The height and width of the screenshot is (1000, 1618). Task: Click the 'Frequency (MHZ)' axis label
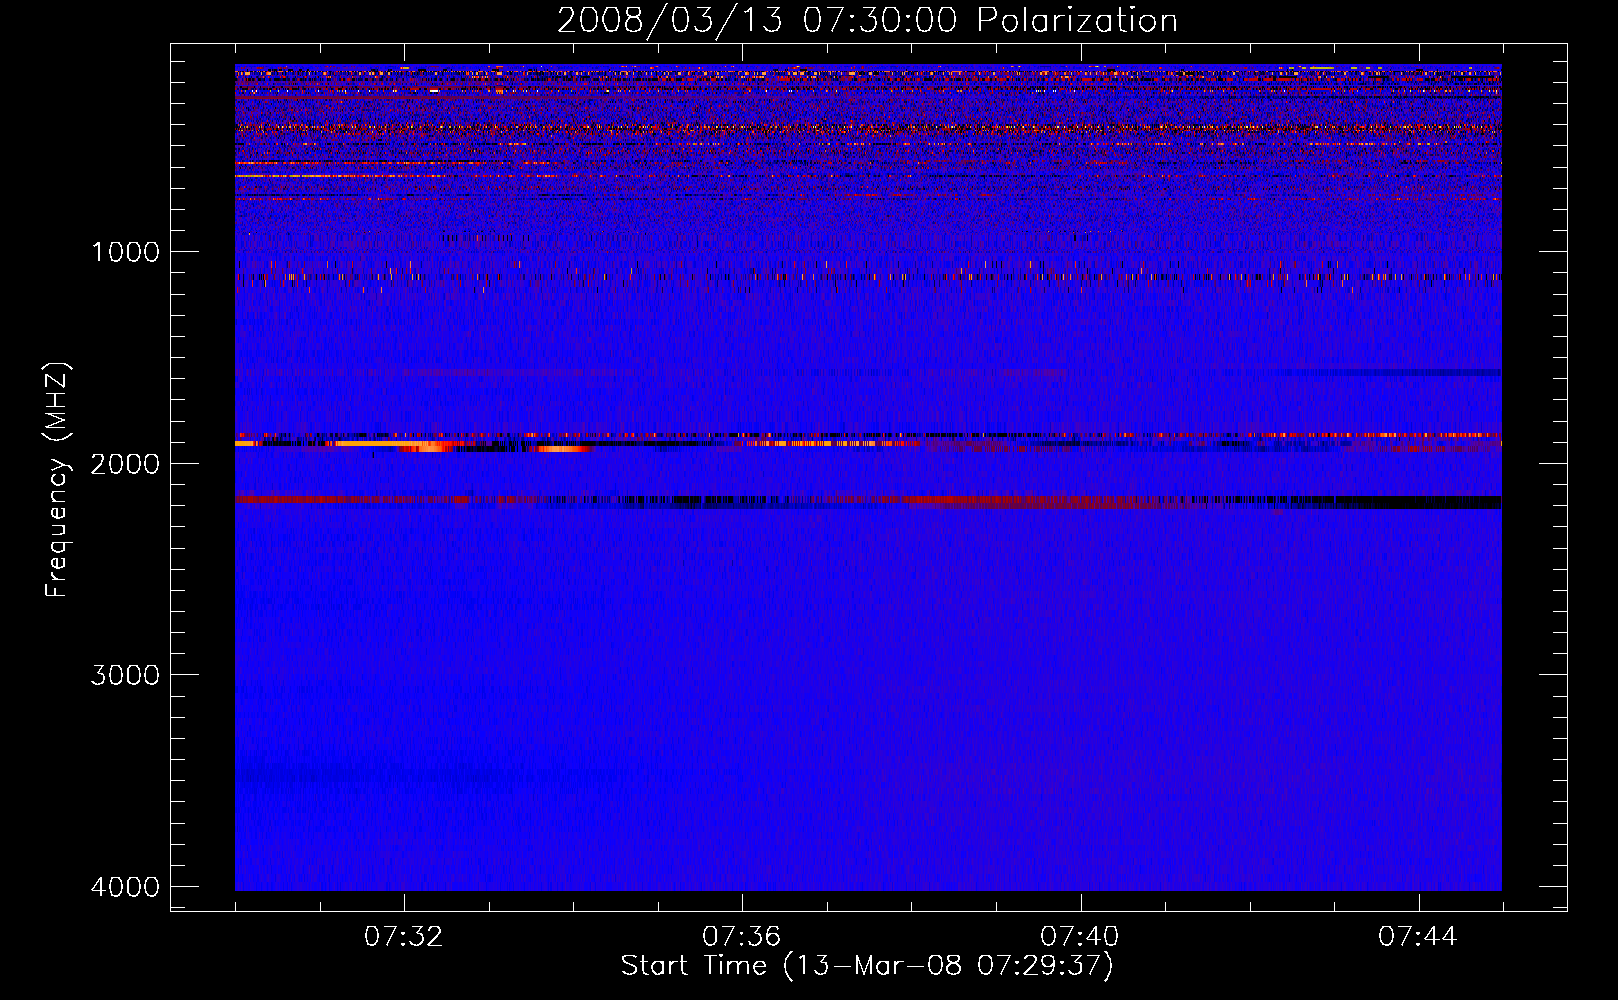pos(57,480)
